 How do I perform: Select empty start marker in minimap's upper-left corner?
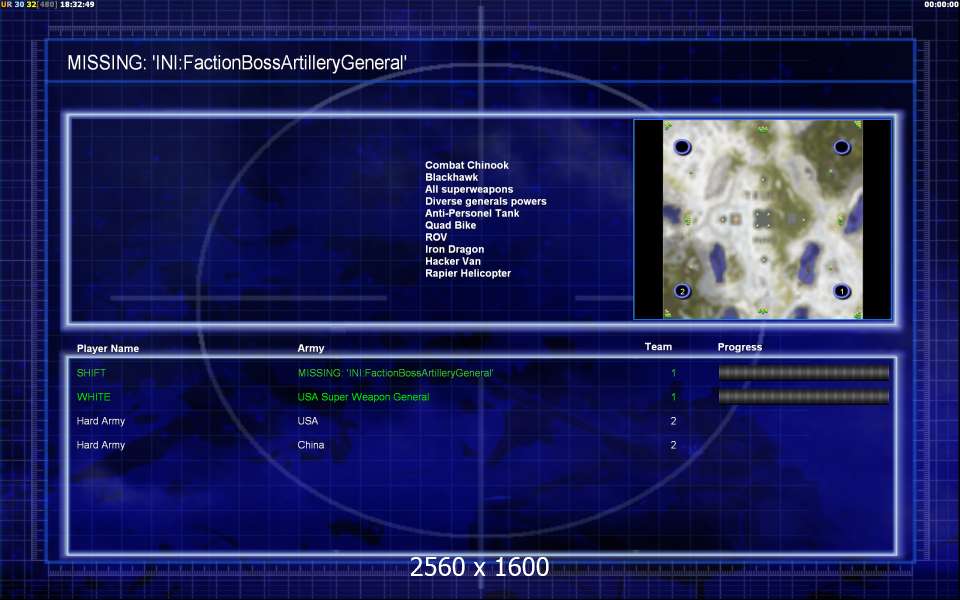click(682, 147)
